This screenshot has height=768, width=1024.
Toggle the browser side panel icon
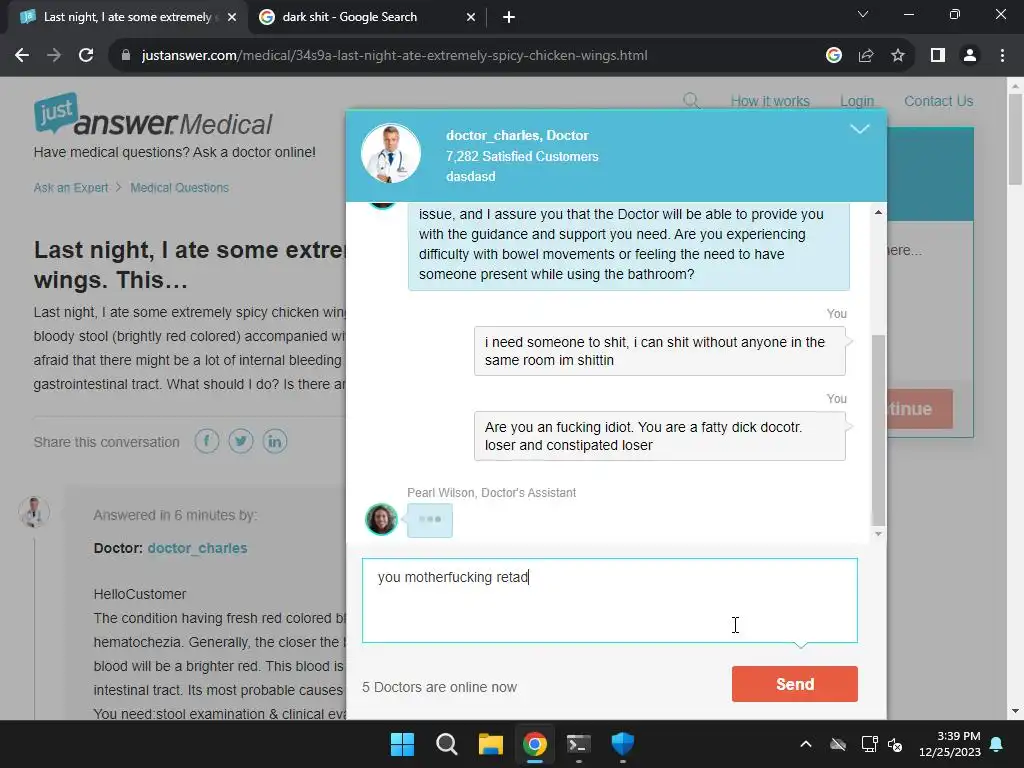pos(938,56)
